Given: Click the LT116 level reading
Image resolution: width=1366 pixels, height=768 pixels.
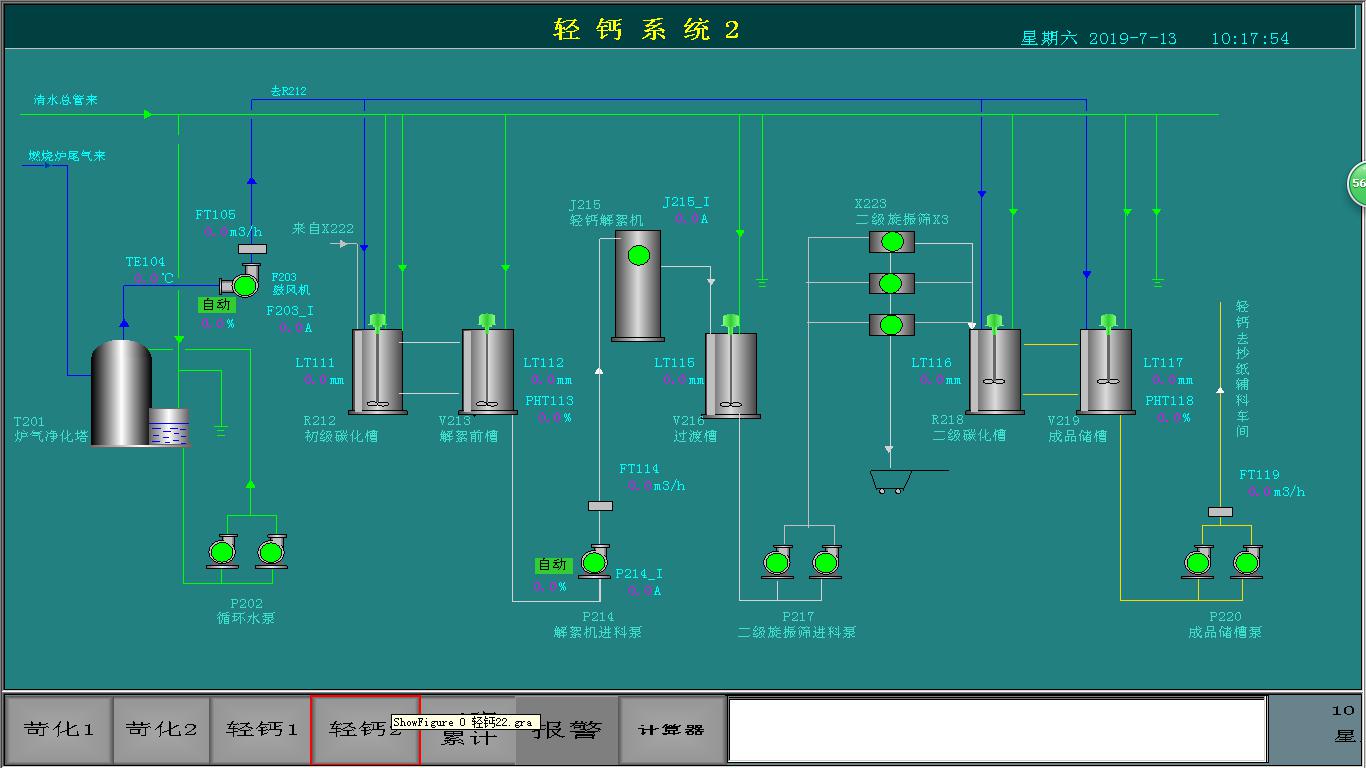Looking at the screenshot, I should (939, 380).
